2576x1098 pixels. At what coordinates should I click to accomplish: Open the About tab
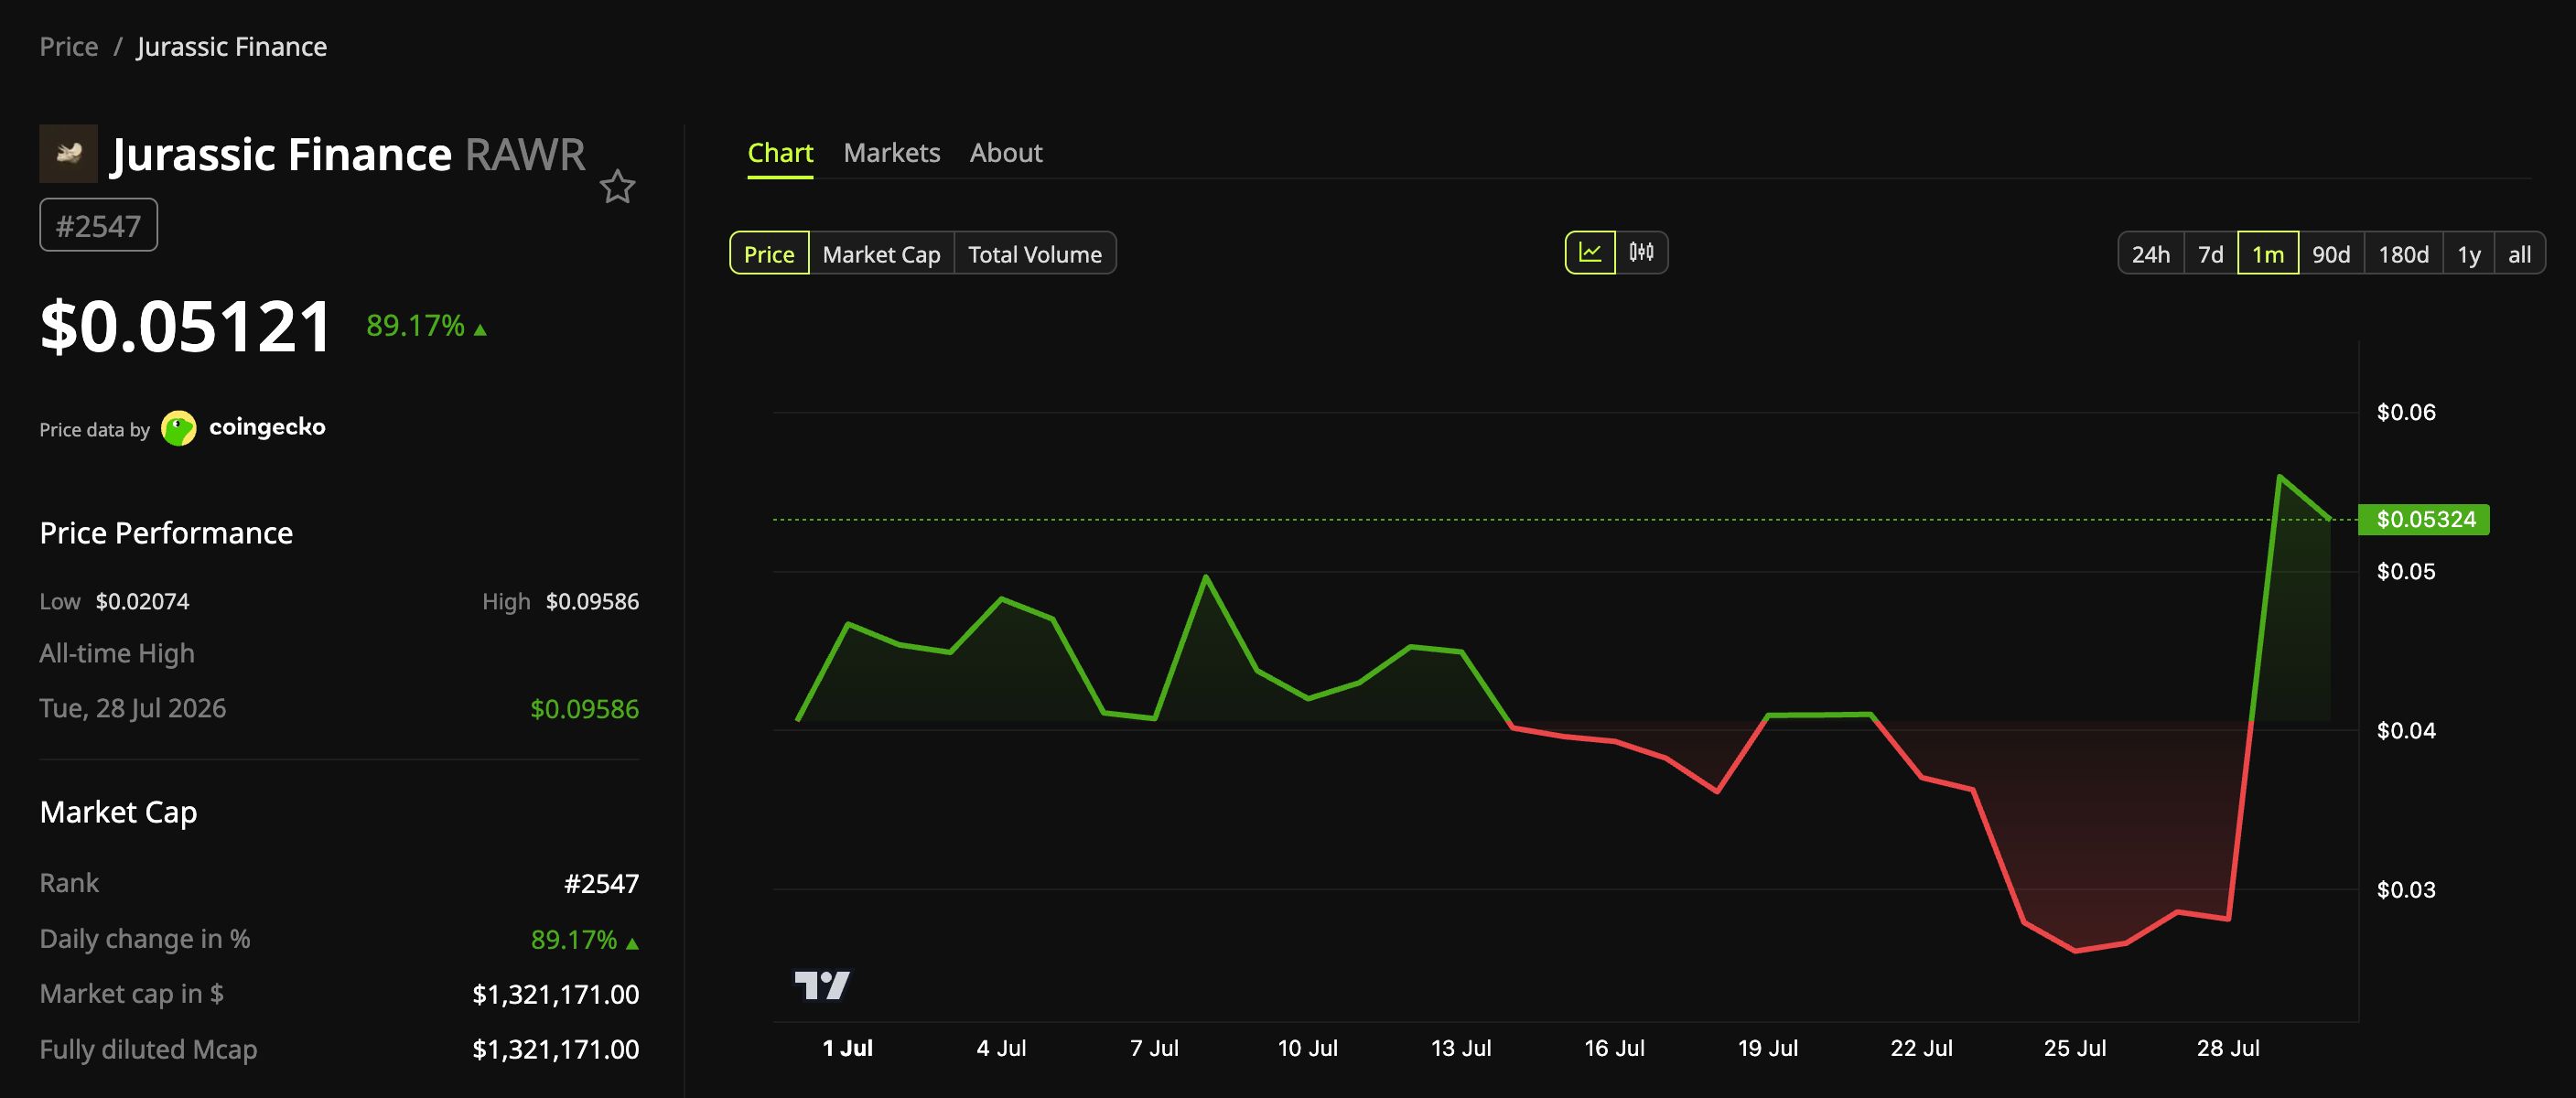(1006, 153)
